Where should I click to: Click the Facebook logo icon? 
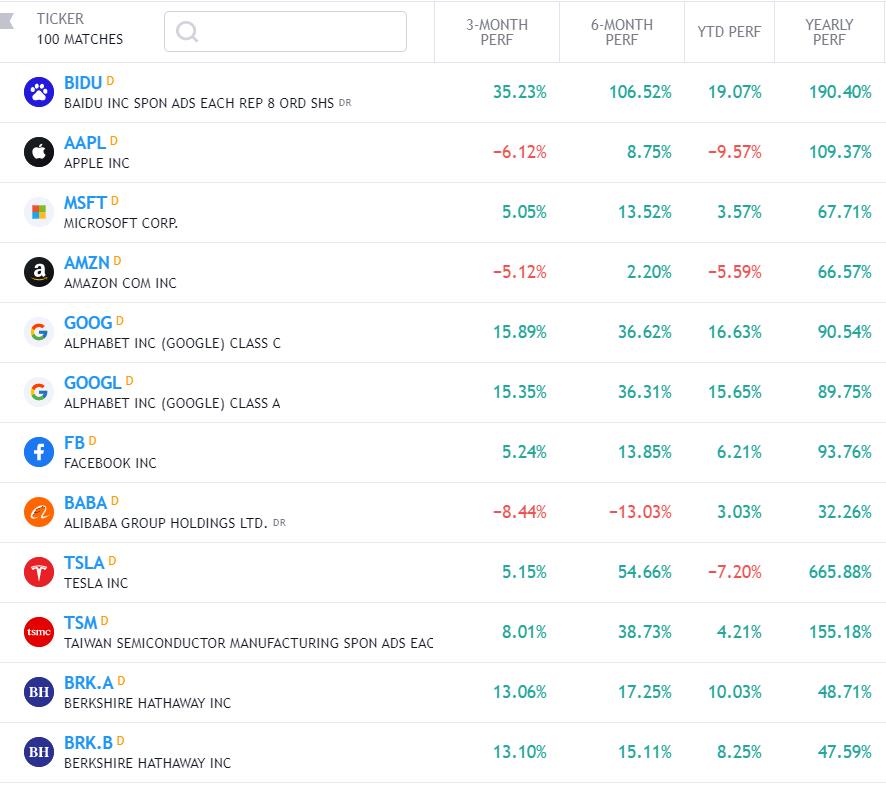(39, 452)
